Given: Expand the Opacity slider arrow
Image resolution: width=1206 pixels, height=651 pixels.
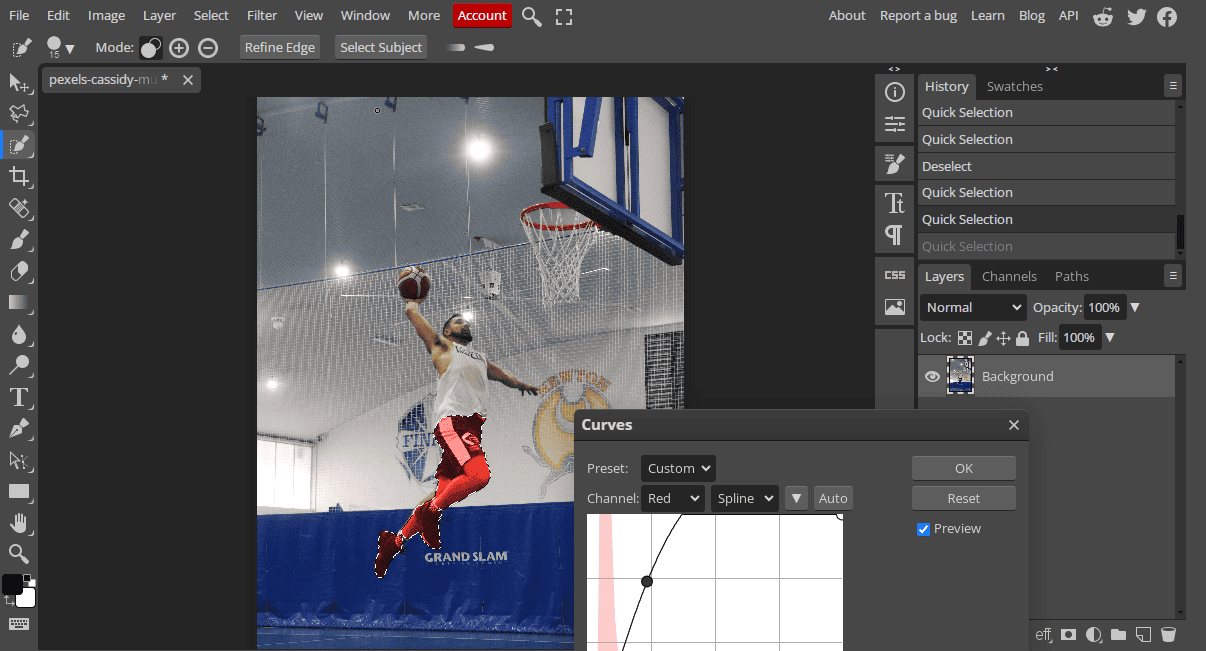Looking at the screenshot, I should (x=1136, y=307).
